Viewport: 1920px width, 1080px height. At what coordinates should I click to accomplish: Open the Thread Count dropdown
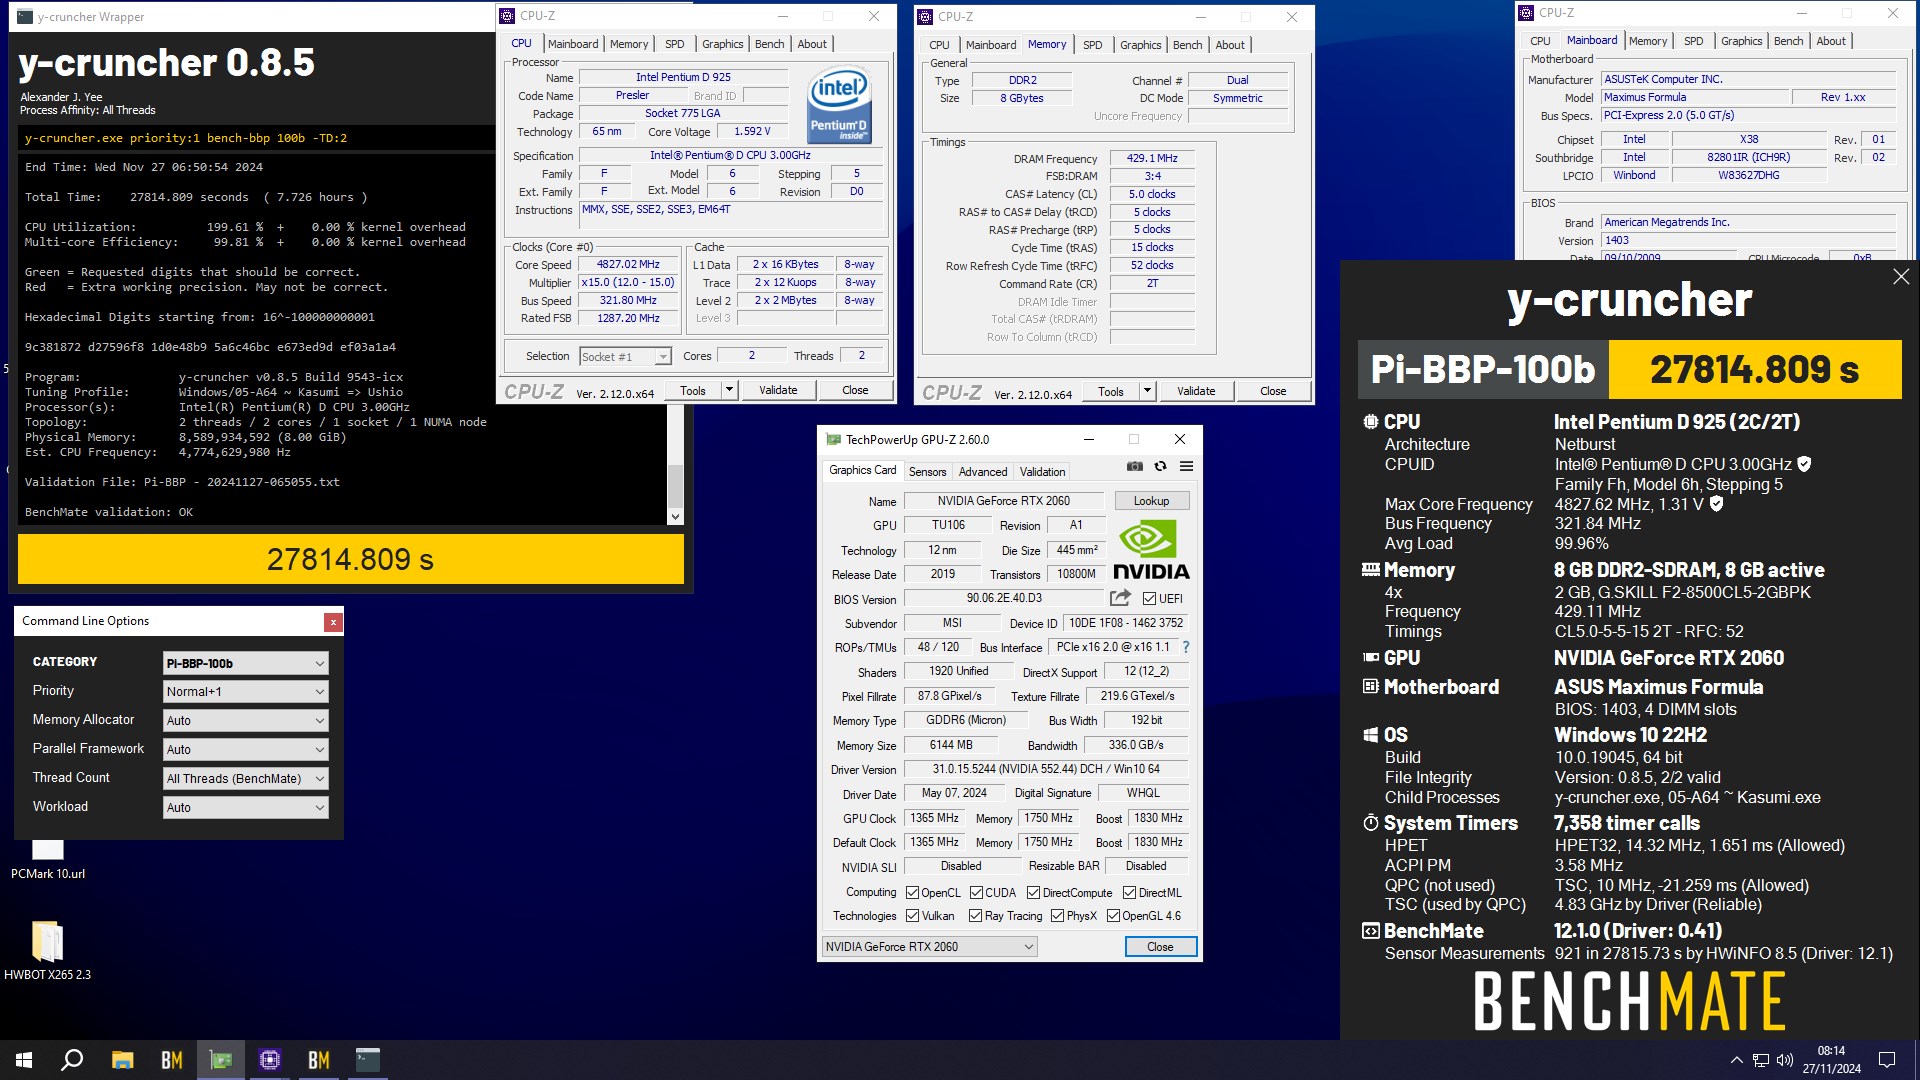click(245, 778)
